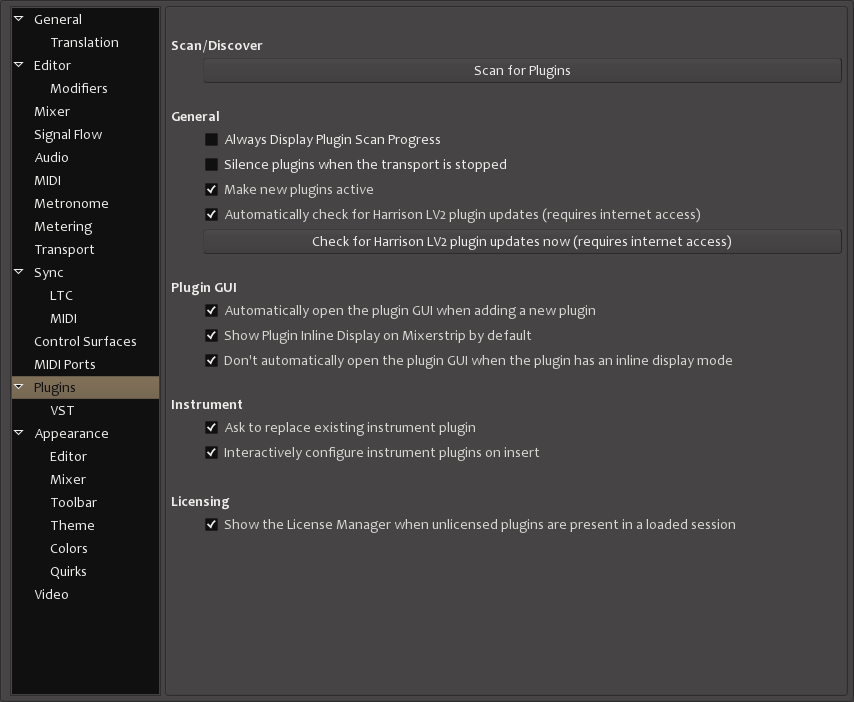Enable Always Display Plugin Scan Progress
This screenshot has height=702, width=854.
click(212, 140)
